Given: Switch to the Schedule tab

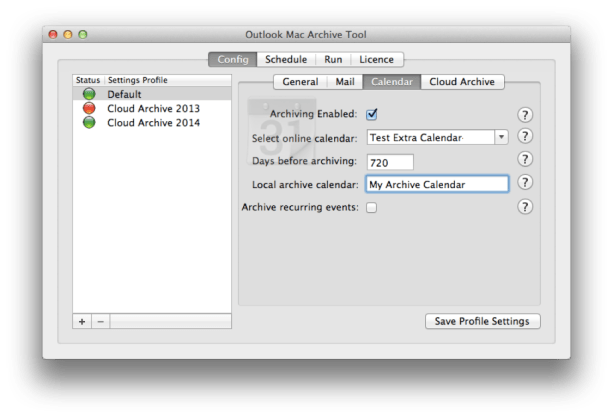Looking at the screenshot, I should 286,59.
